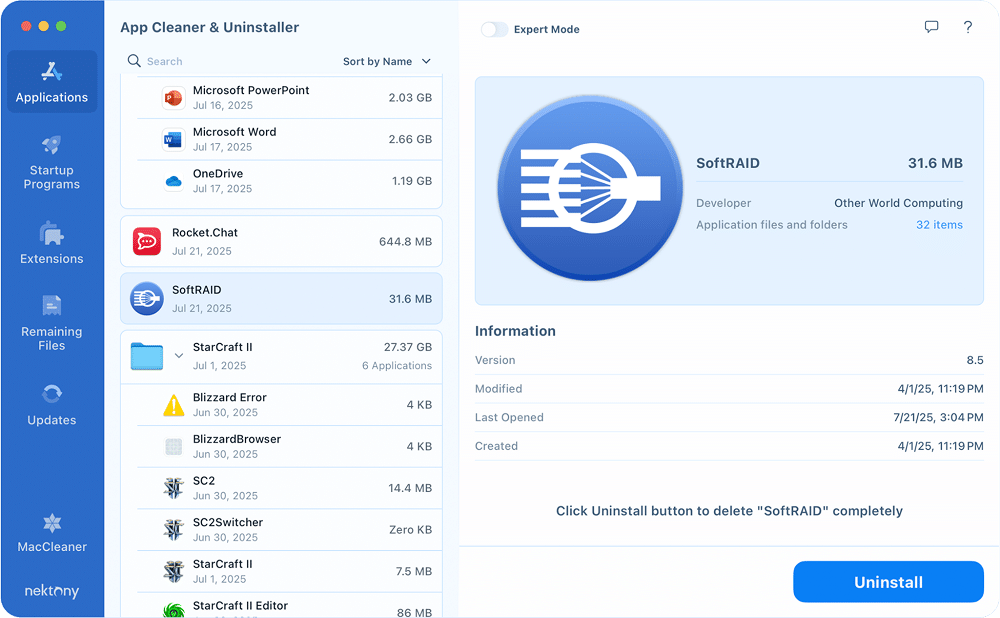Click the SoftRAID icon in the list
The height and width of the screenshot is (618, 1000).
(147, 298)
